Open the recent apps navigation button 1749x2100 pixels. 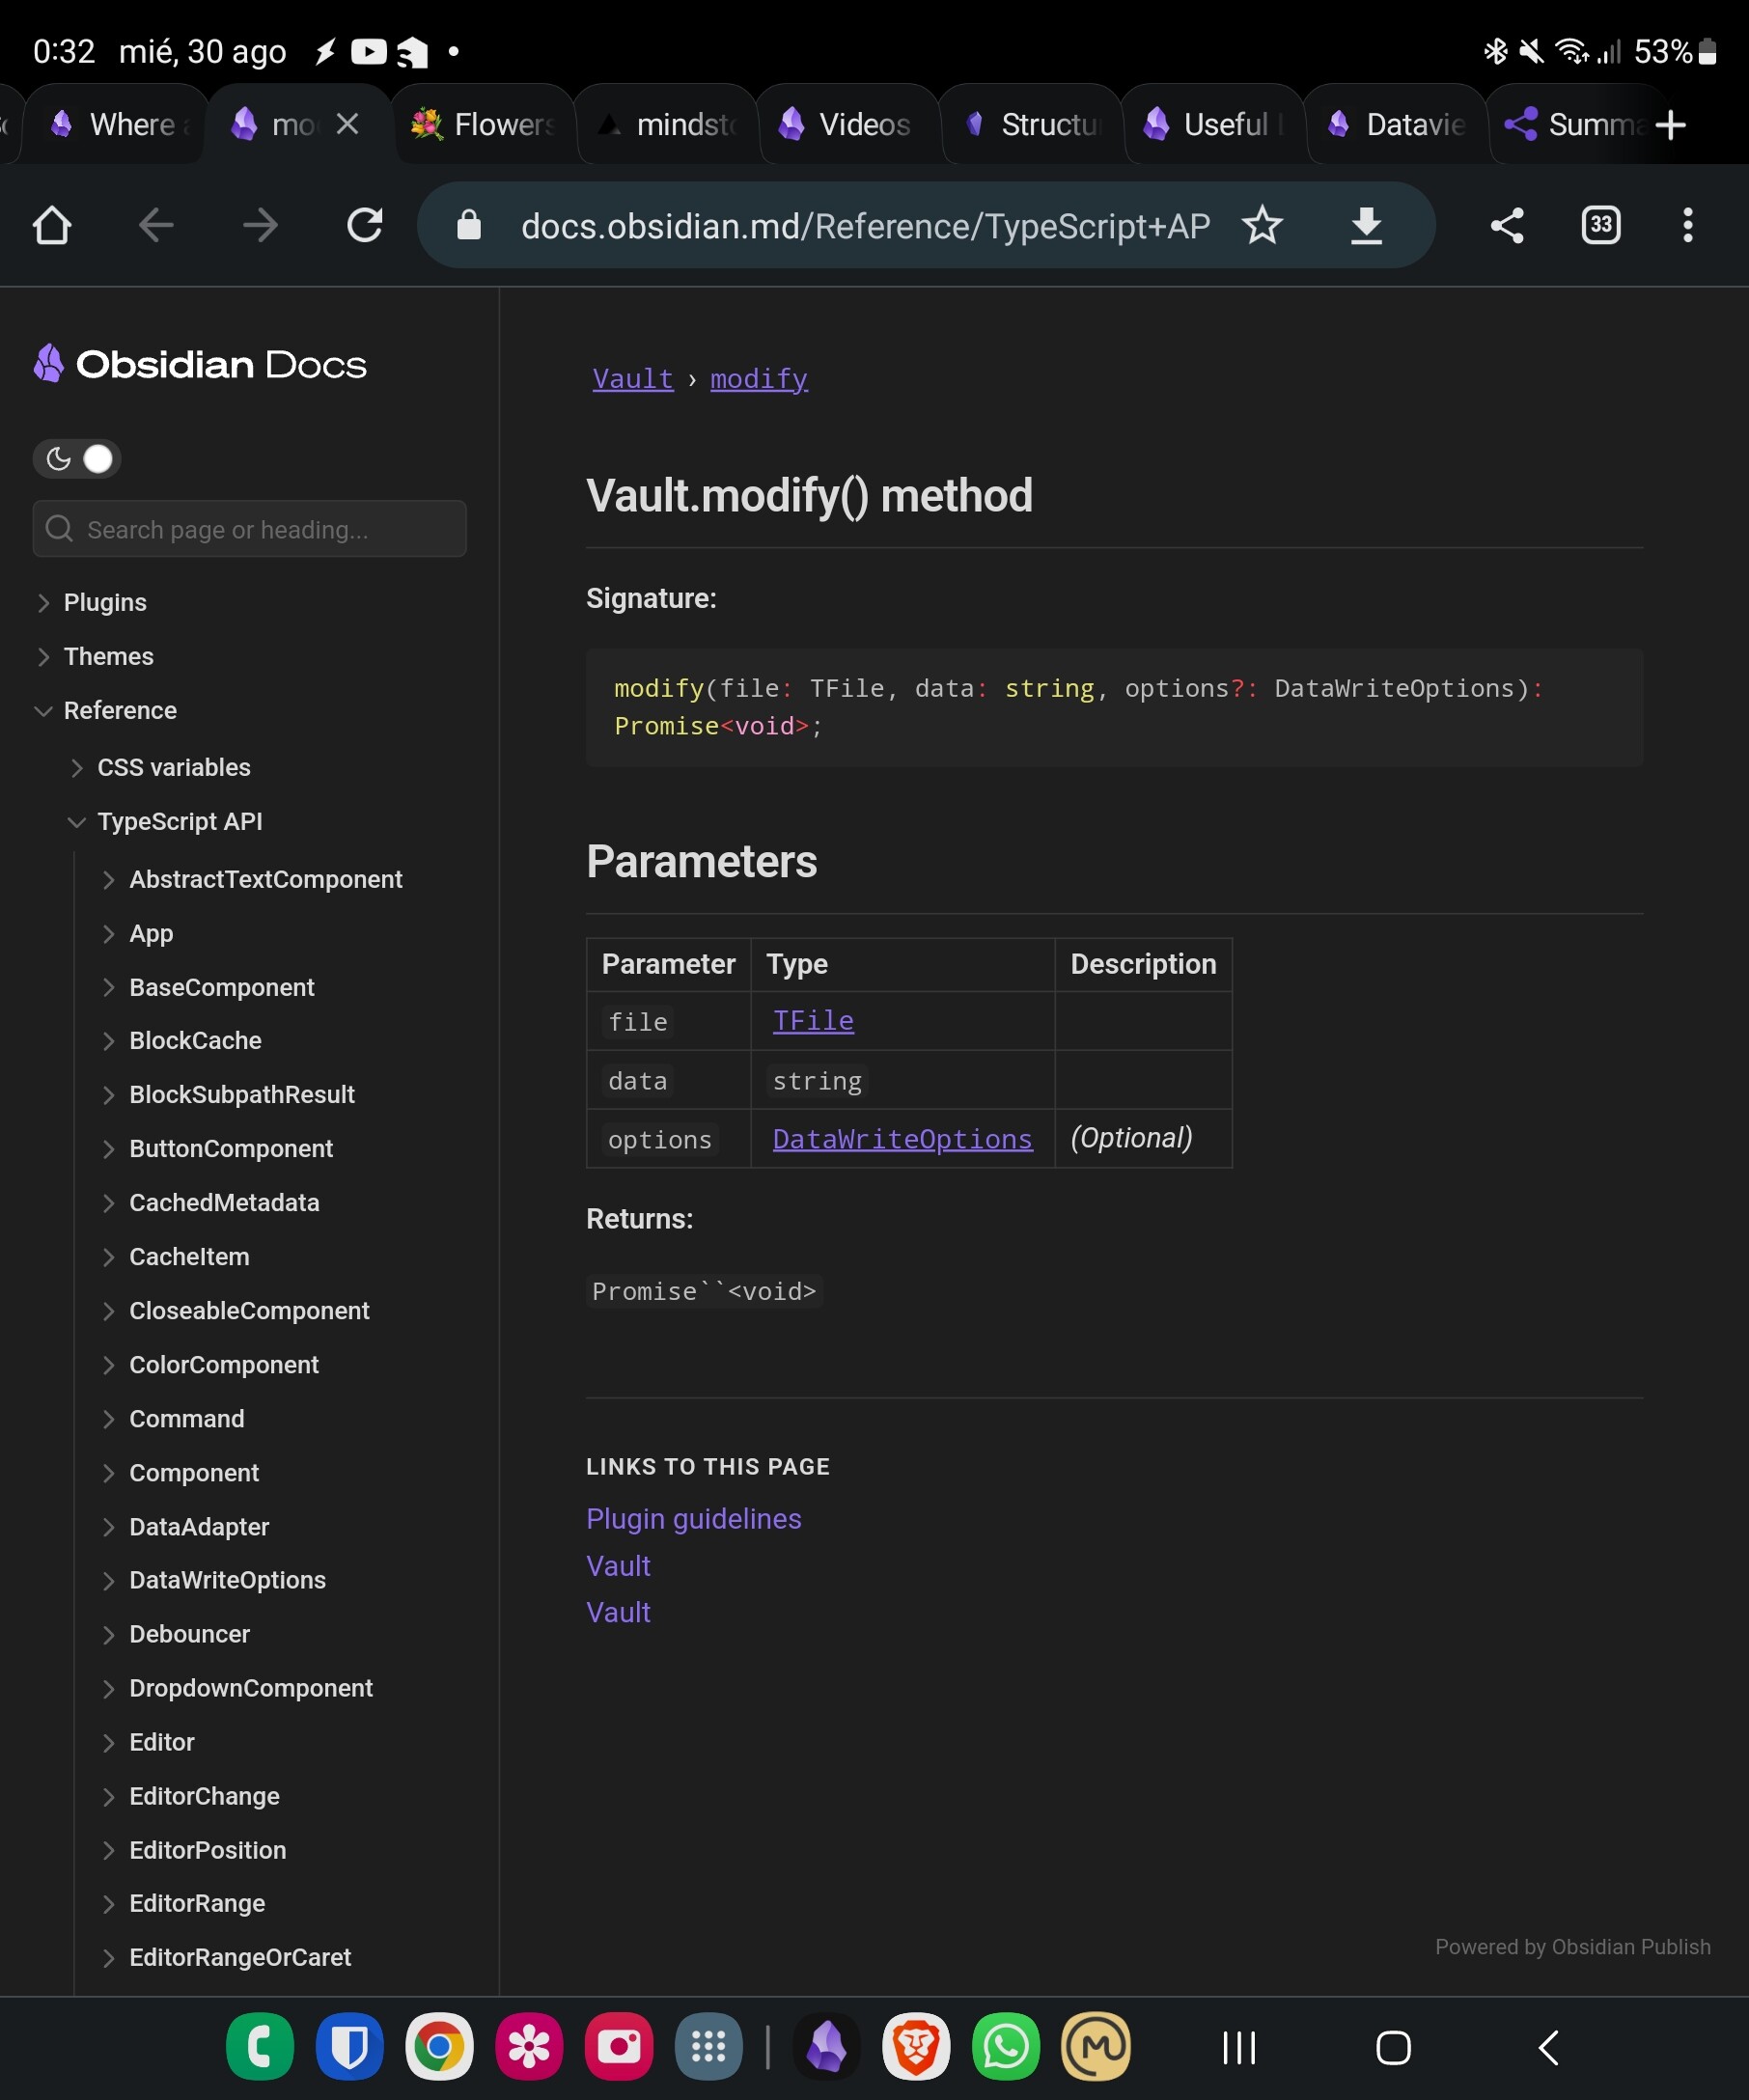coord(1239,2047)
